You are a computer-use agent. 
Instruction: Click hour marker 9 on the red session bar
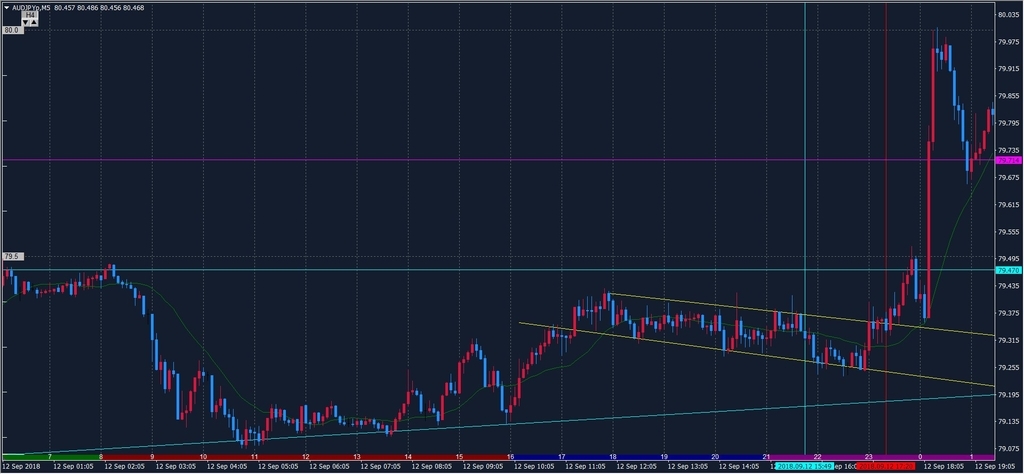coord(152,456)
